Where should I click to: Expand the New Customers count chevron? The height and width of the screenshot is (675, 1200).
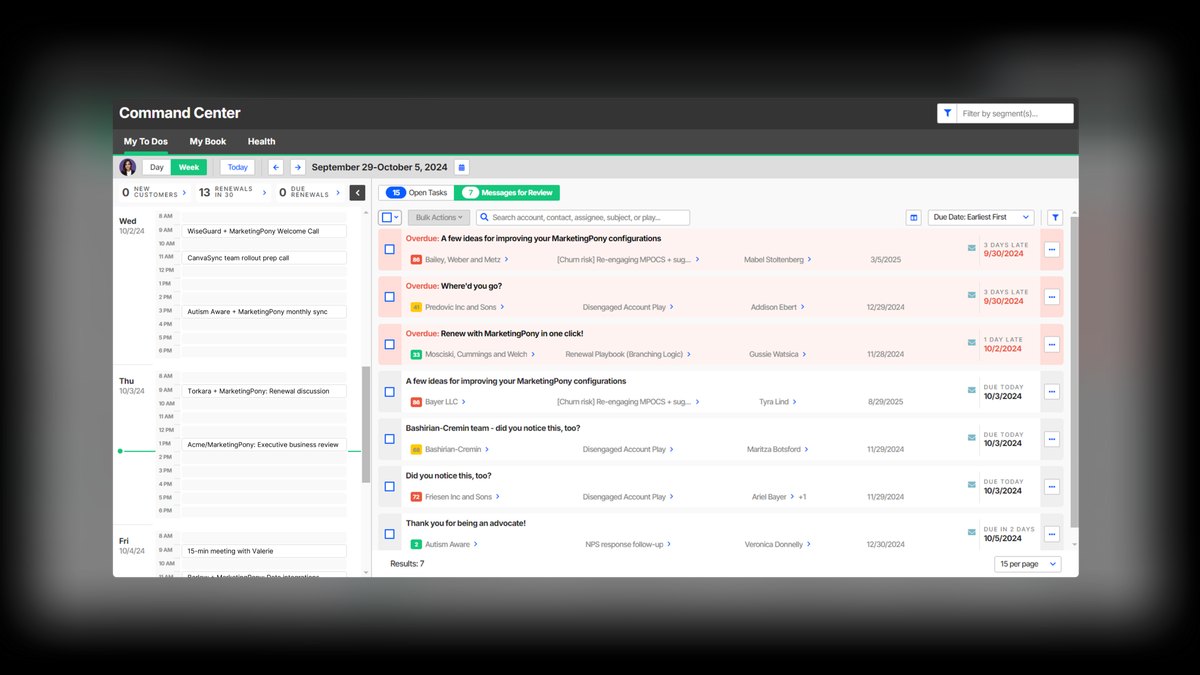click(x=185, y=192)
